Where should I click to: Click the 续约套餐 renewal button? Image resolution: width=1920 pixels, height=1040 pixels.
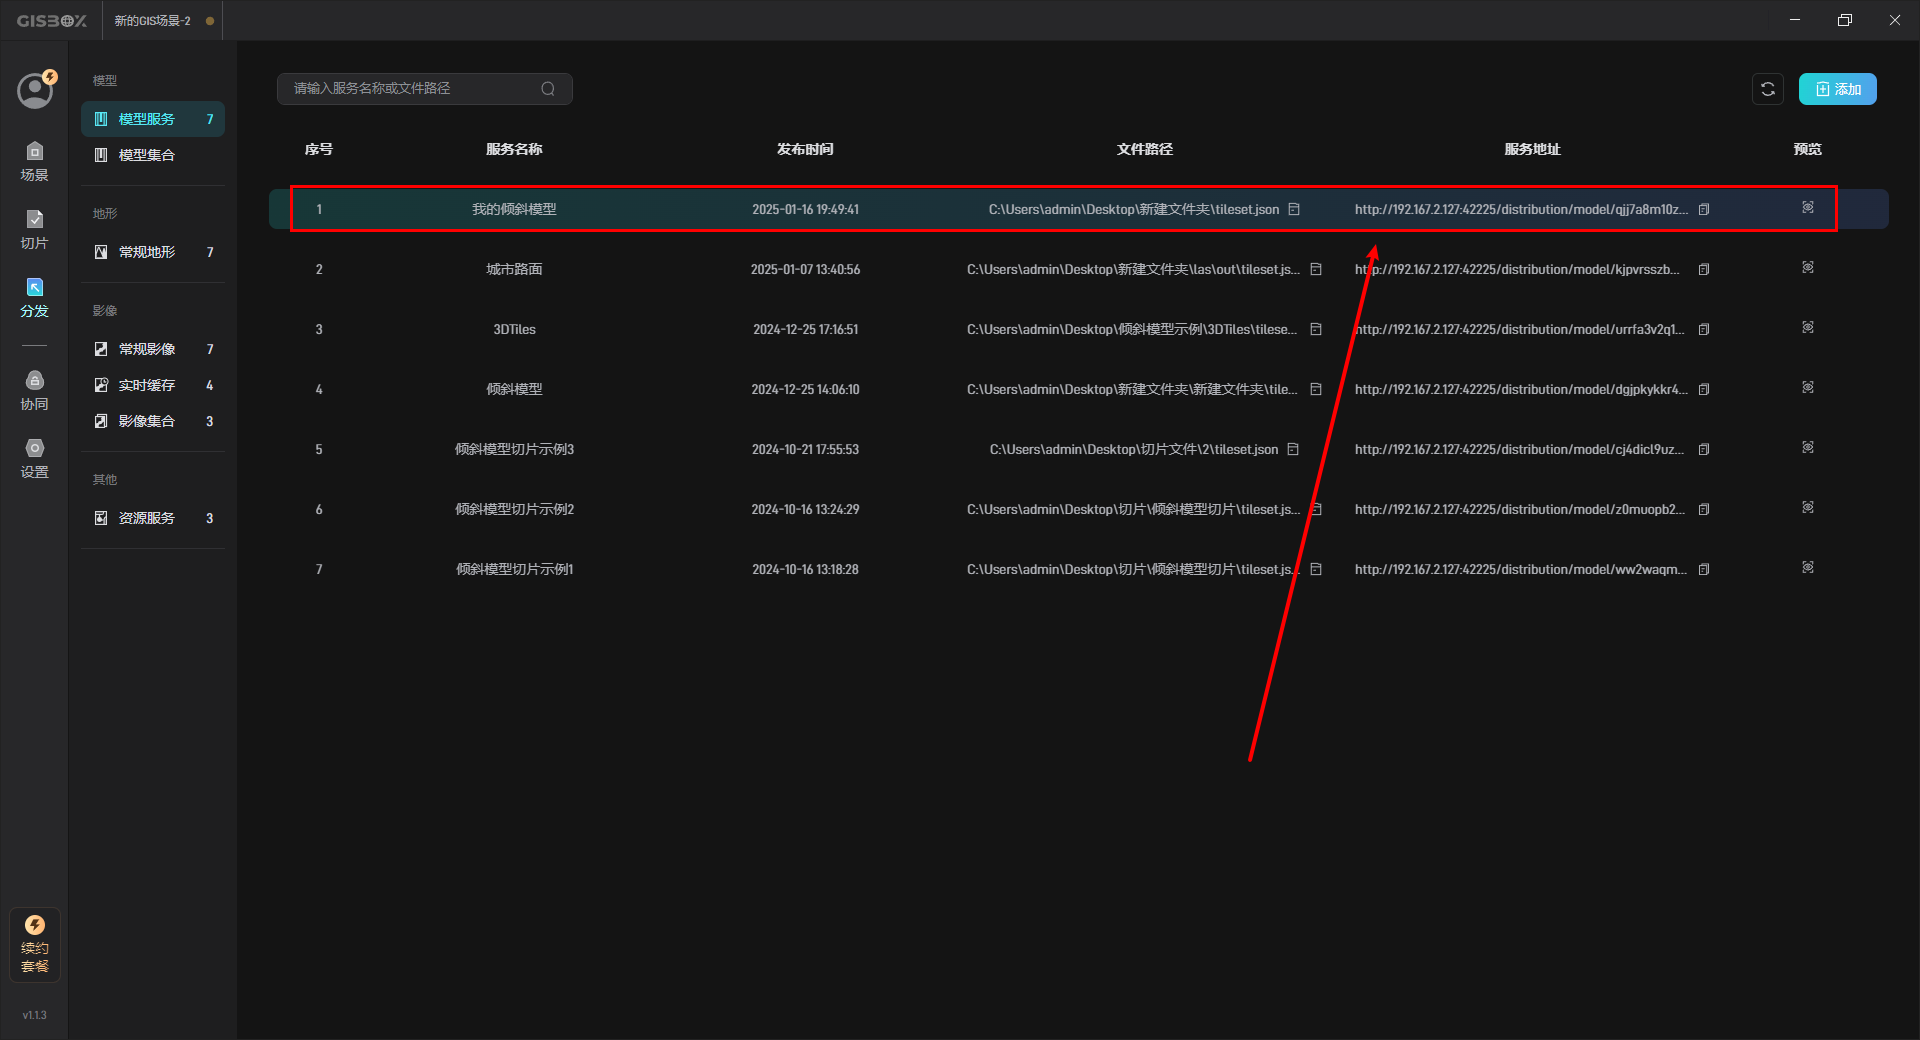click(35, 944)
